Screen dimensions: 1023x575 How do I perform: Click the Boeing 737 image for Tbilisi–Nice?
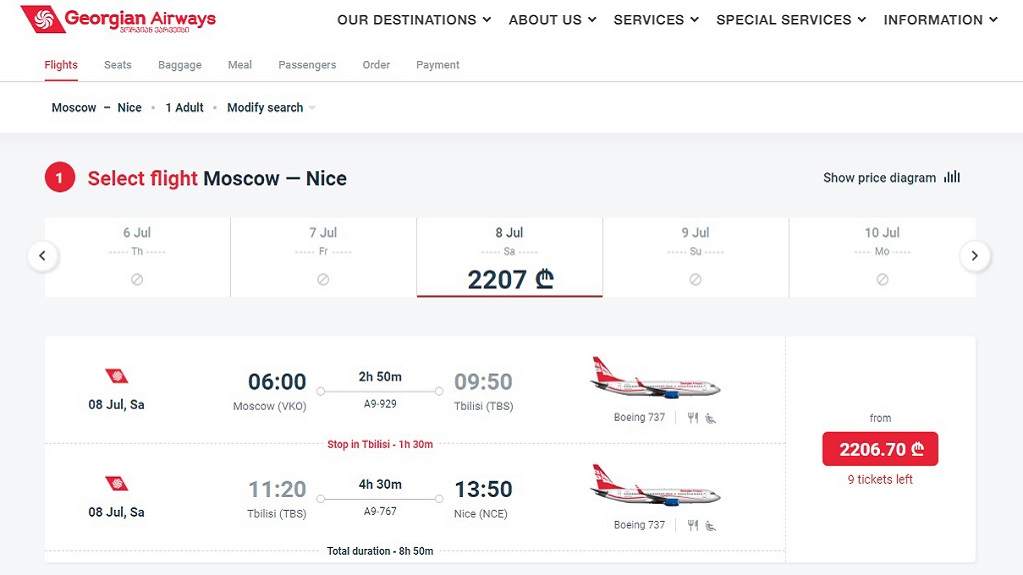click(x=655, y=486)
